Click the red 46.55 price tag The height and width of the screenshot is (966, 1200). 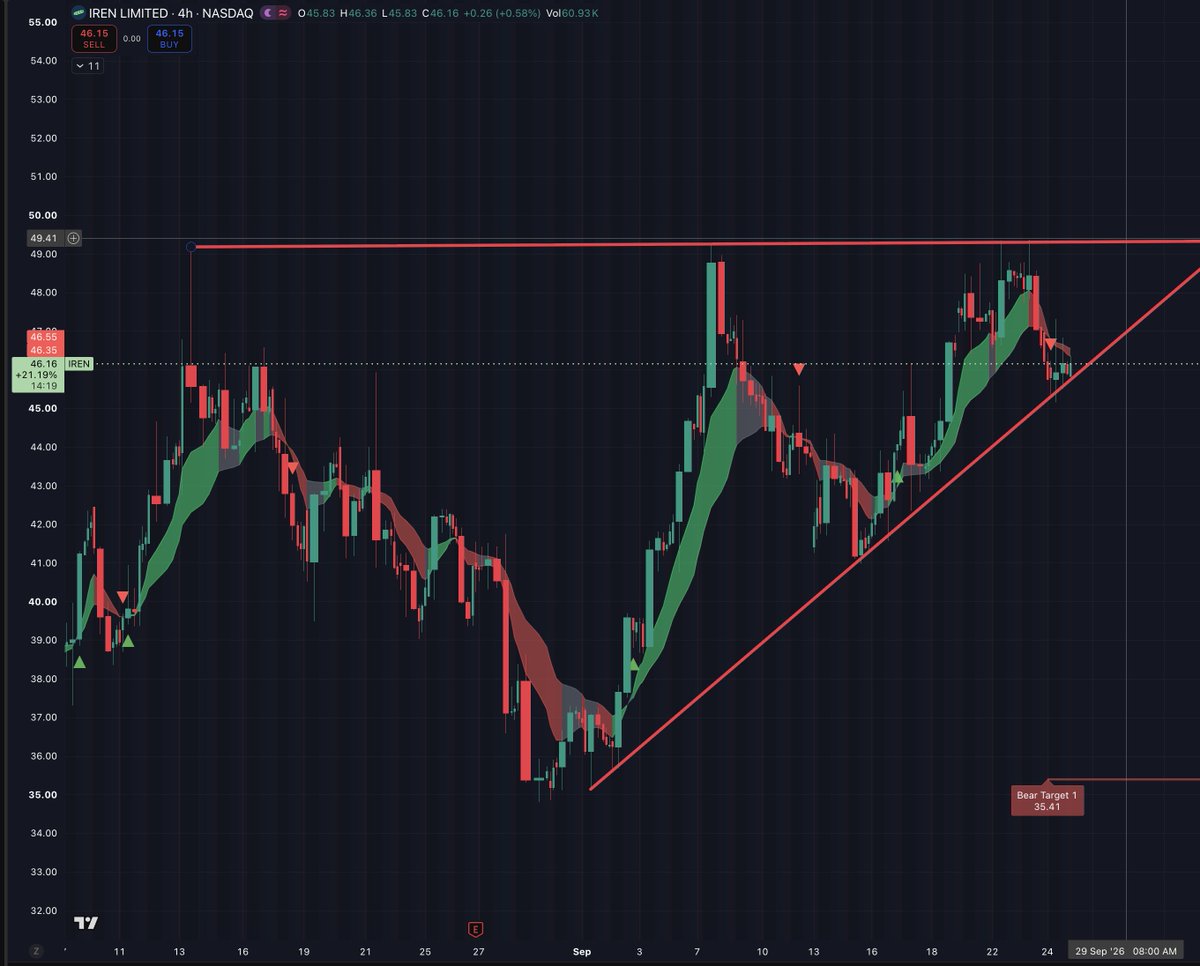[x=43, y=338]
